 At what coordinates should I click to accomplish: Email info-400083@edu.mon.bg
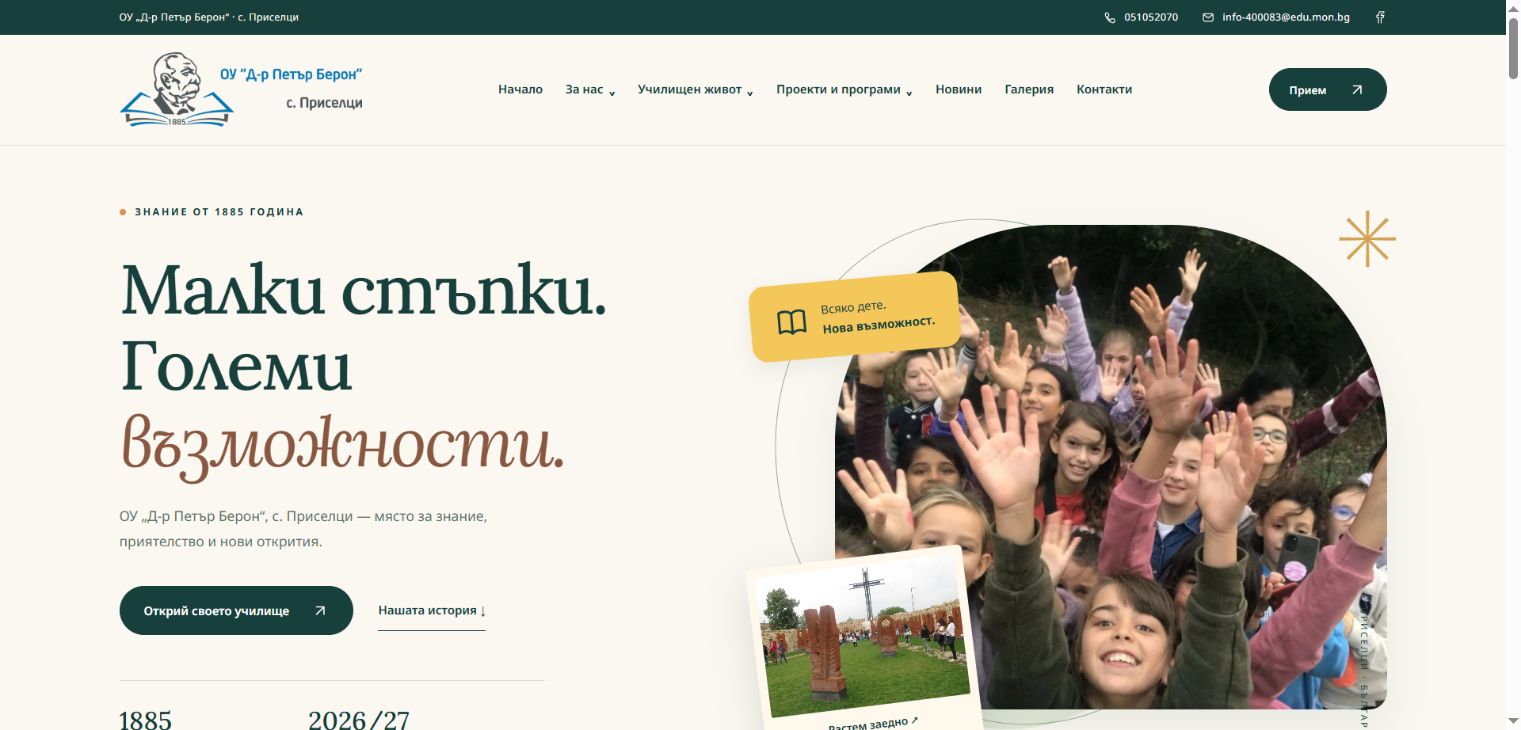tap(1286, 17)
